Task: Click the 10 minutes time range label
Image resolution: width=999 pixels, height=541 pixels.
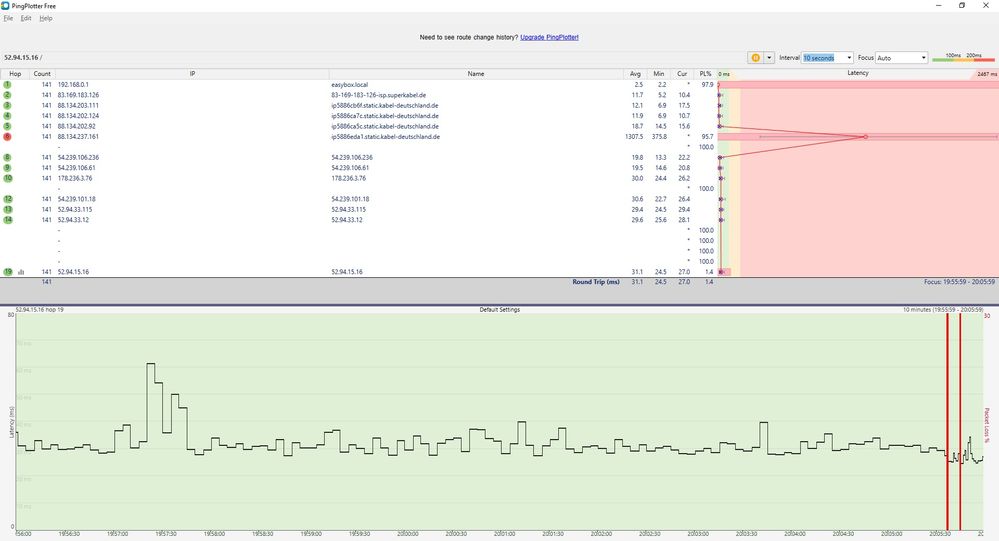Action: (942, 310)
